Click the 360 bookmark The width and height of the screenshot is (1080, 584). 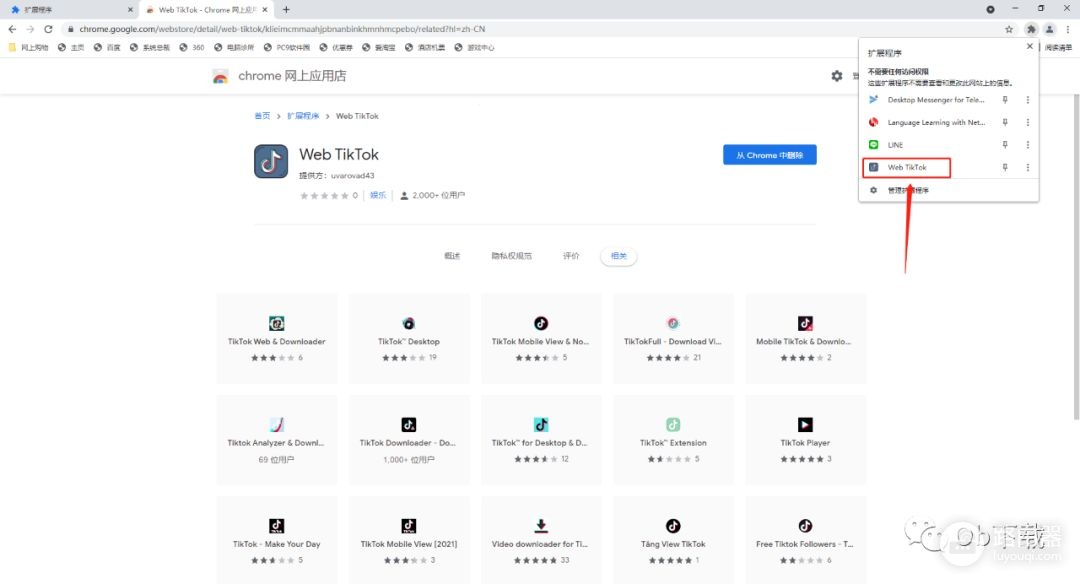(192, 48)
